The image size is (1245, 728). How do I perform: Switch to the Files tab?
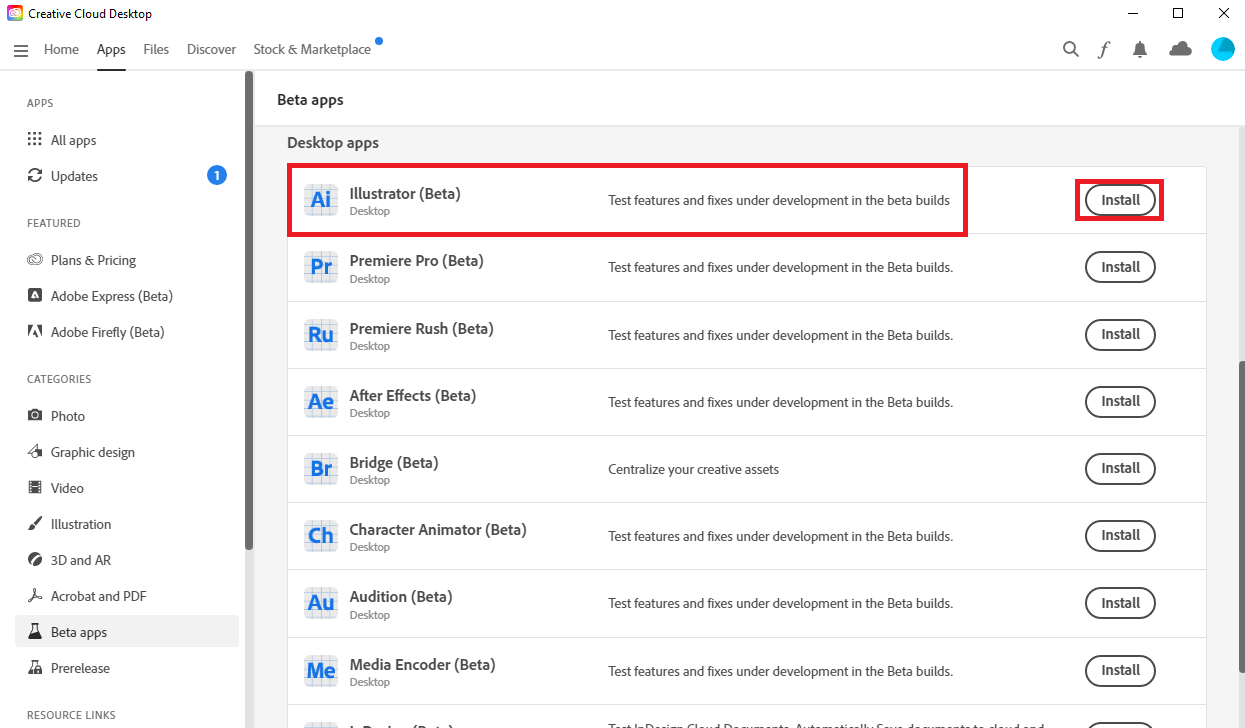(x=156, y=49)
